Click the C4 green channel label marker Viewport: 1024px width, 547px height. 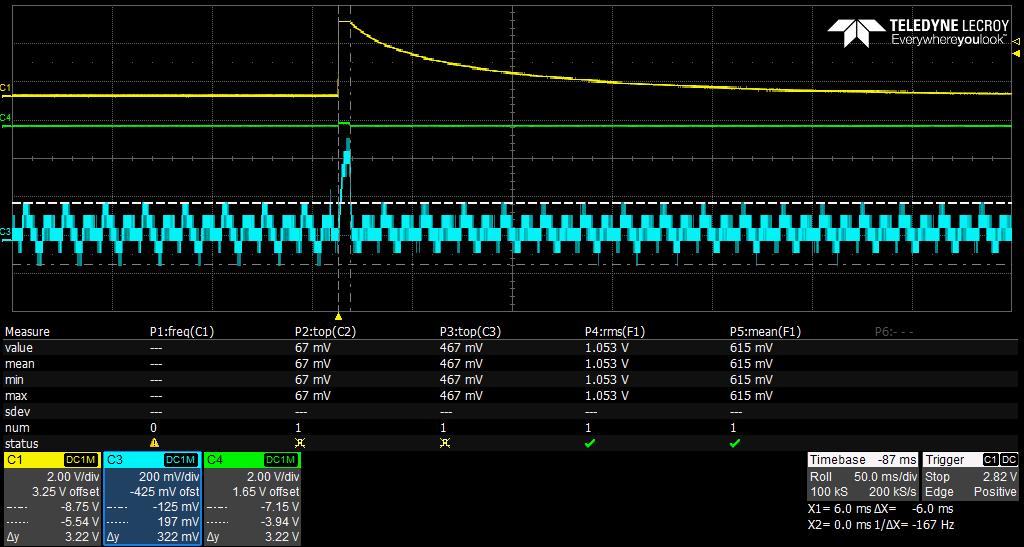(6, 117)
